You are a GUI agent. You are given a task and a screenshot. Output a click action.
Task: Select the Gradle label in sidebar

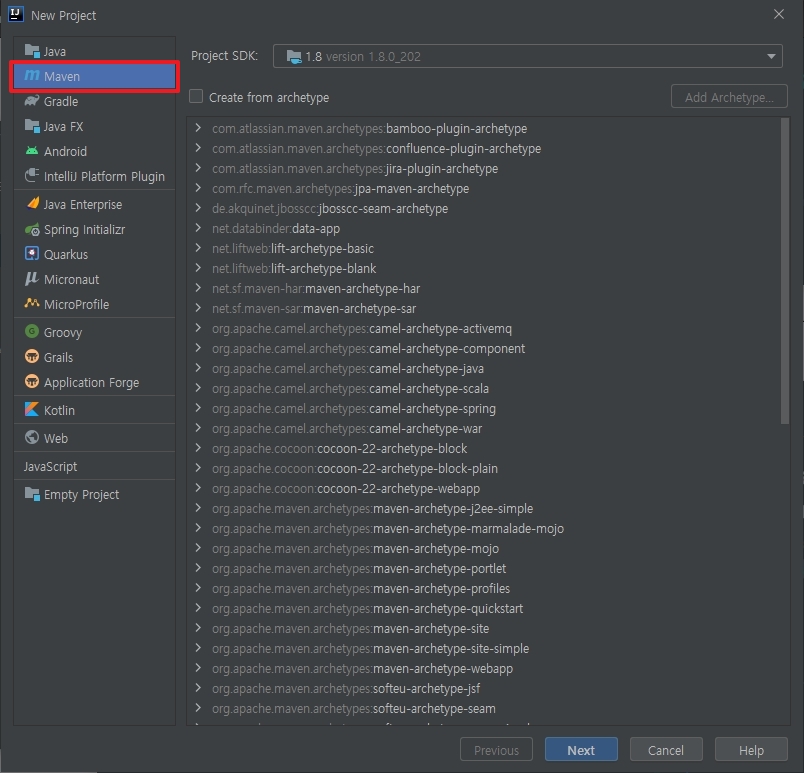61,101
